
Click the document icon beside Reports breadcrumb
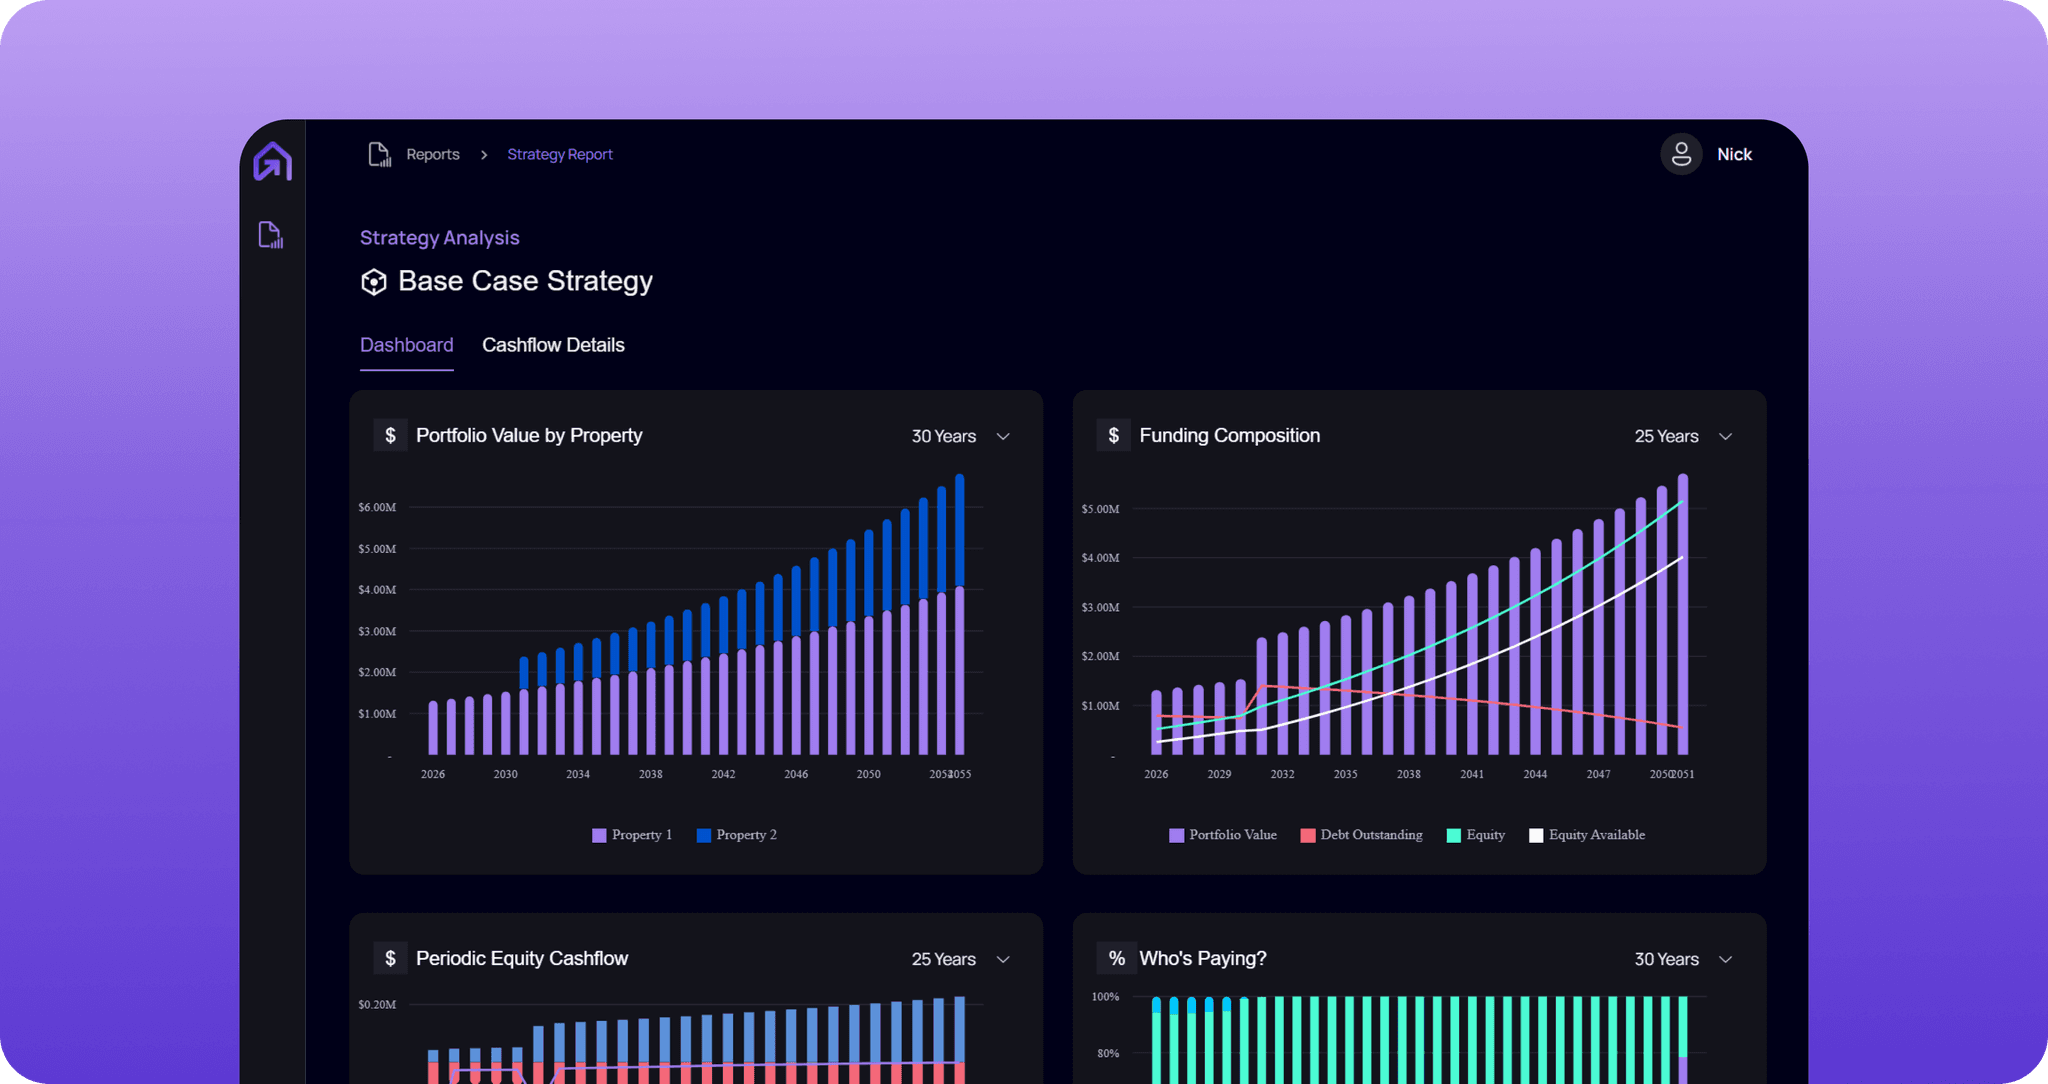[x=379, y=154]
